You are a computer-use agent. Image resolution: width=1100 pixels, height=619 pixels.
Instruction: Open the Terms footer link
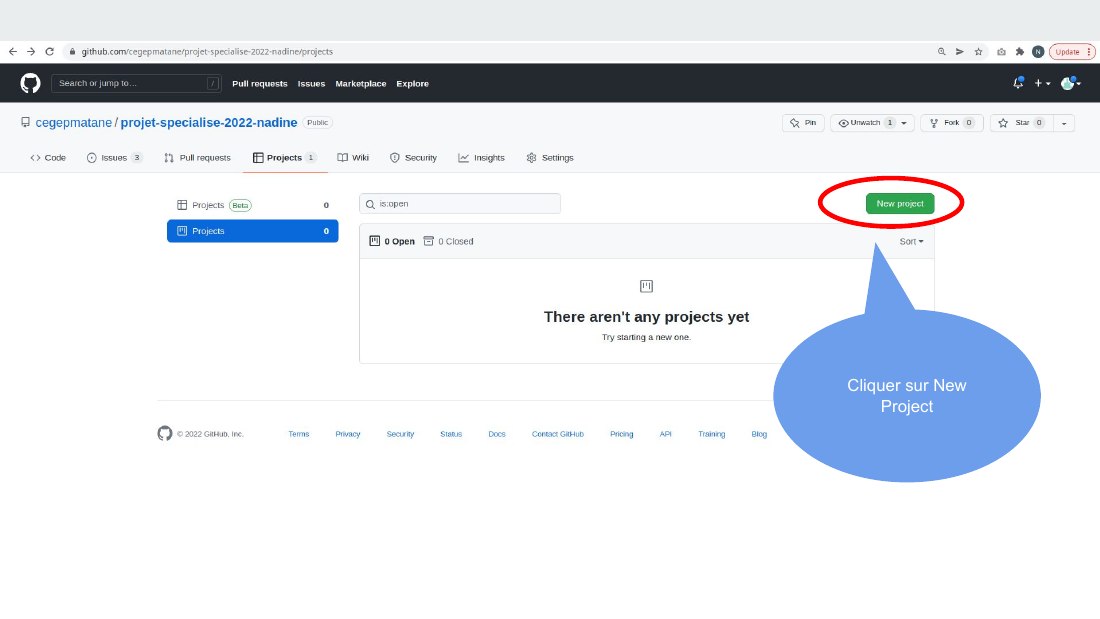coord(299,434)
